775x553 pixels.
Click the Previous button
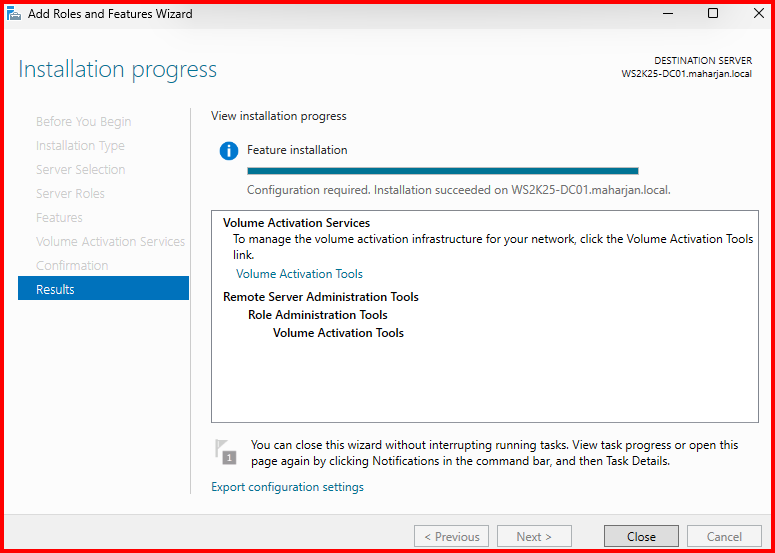coord(451,537)
